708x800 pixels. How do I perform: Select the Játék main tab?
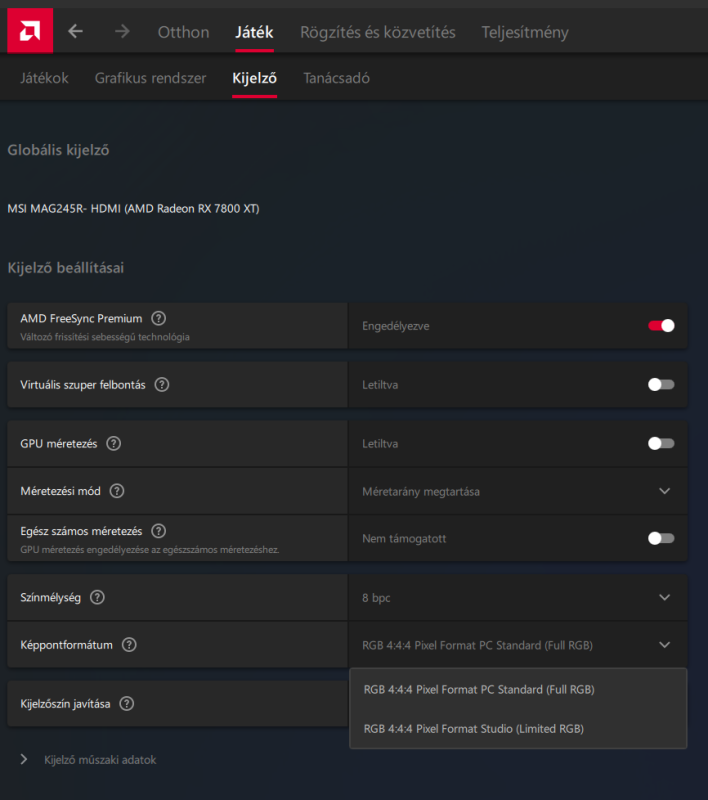click(x=254, y=32)
